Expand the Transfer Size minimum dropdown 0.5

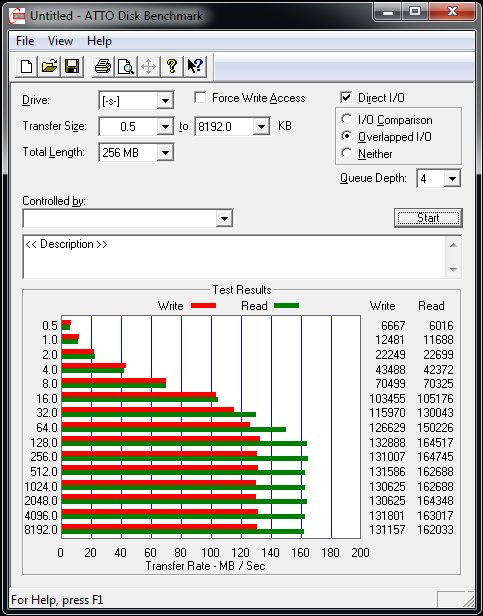[165, 126]
